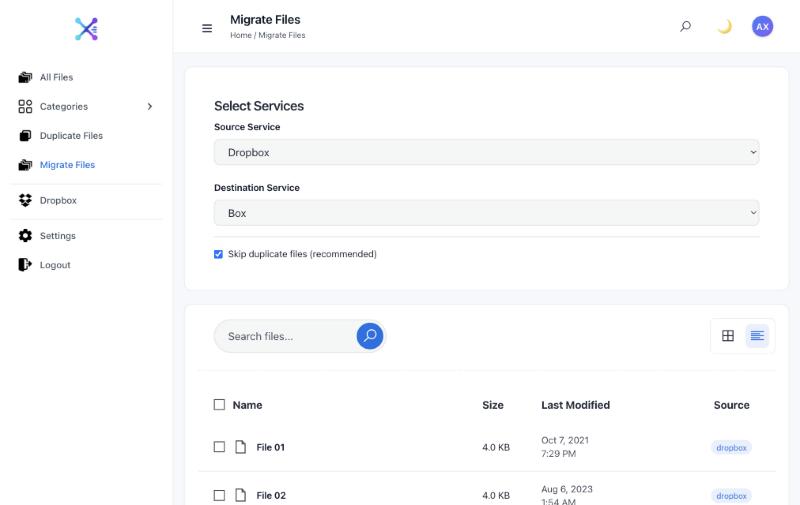The width and height of the screenshot is (800, 505).
Task: Click the Settings gear icon
Action: [25, 236]
